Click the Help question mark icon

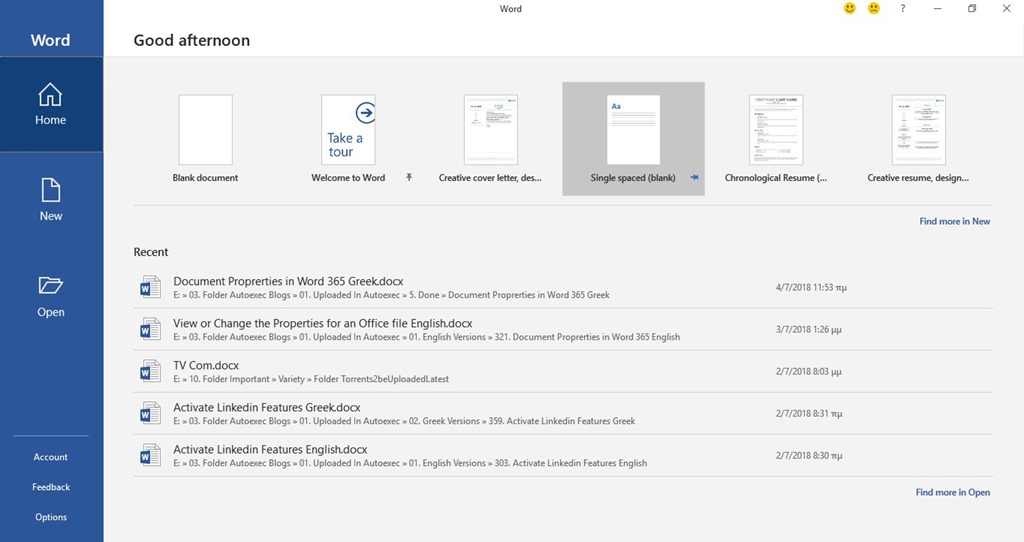[x=903, y=9]
